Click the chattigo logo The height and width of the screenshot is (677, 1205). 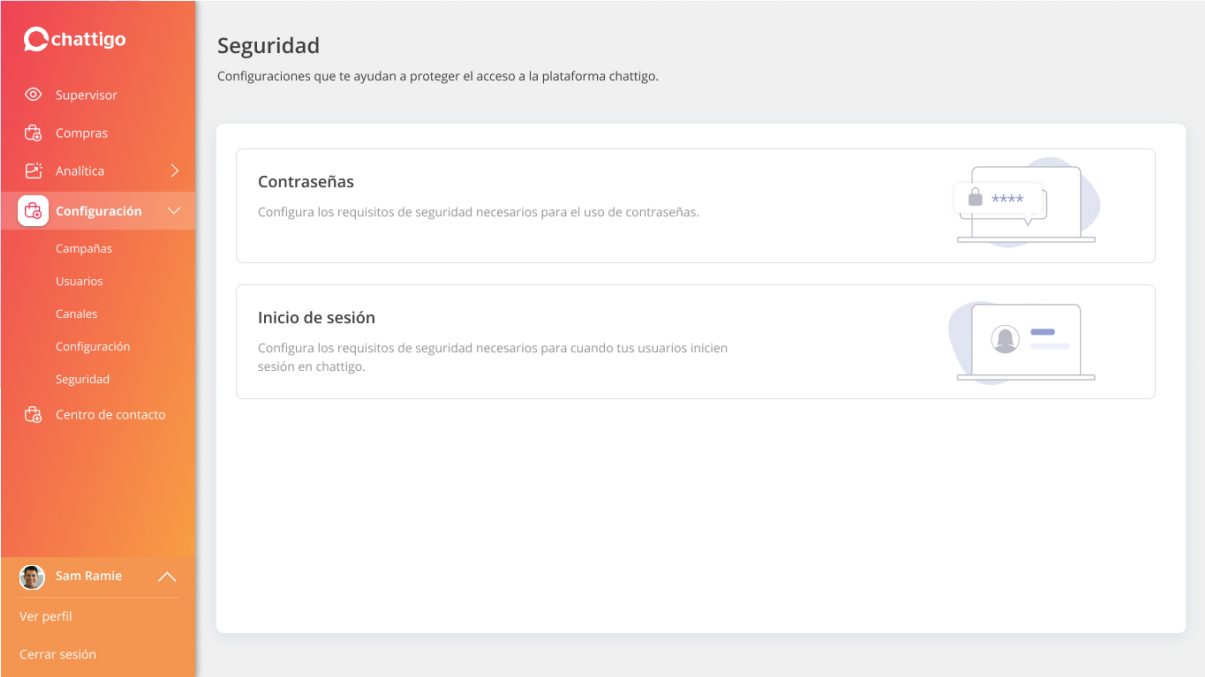(x=75, y=39)
